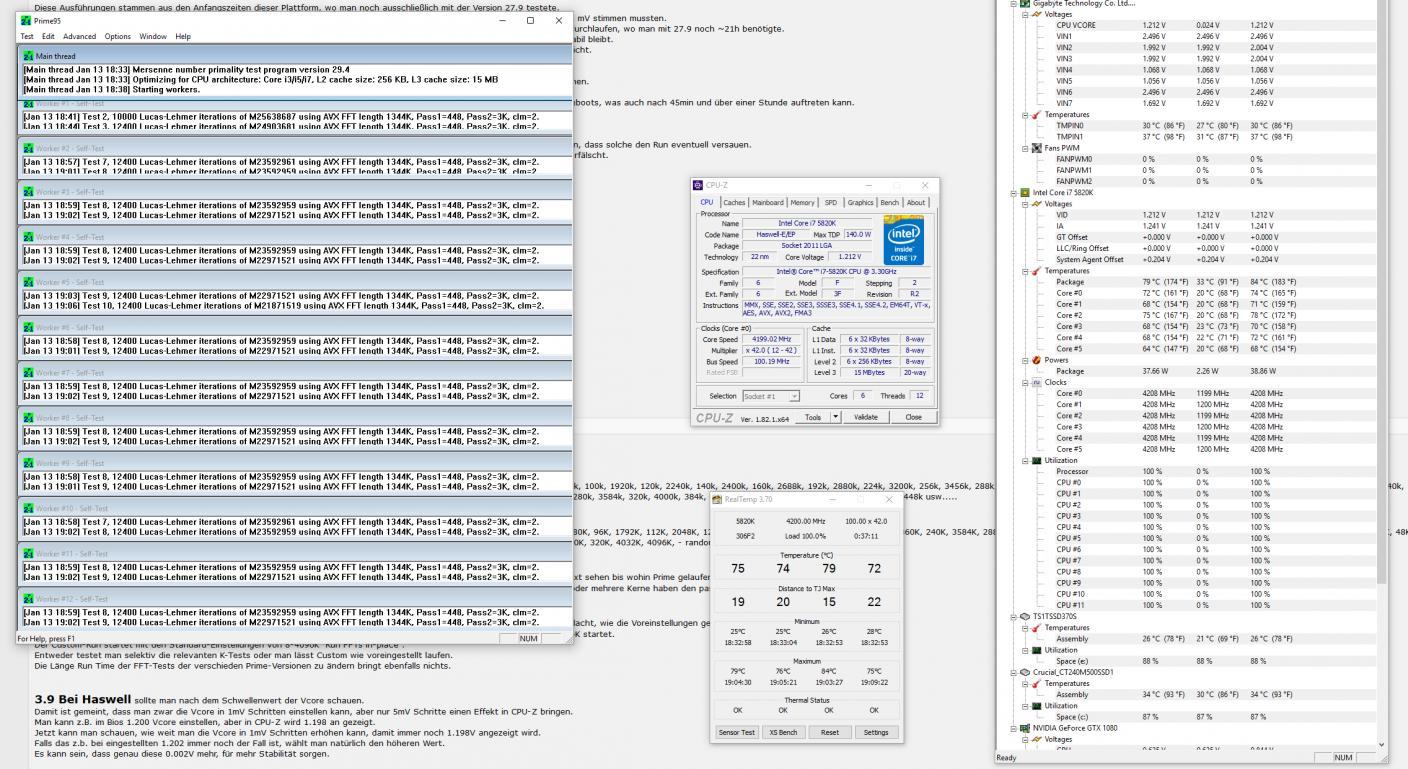Click the RealTemp 3.70 title bar icon
This screenshot has height=769, width=1408.
click(717, 499)
